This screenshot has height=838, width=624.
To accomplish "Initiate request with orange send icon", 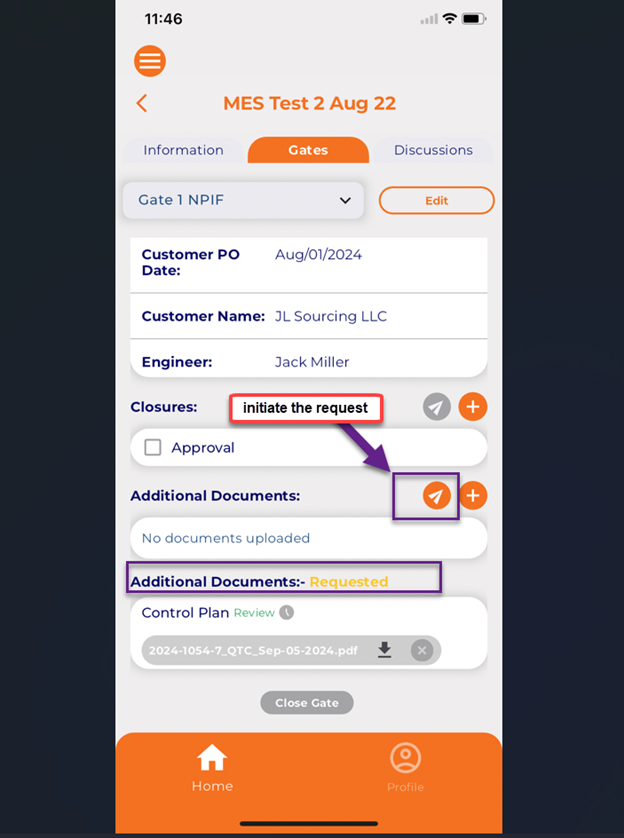I will click(x=436, y=496).
